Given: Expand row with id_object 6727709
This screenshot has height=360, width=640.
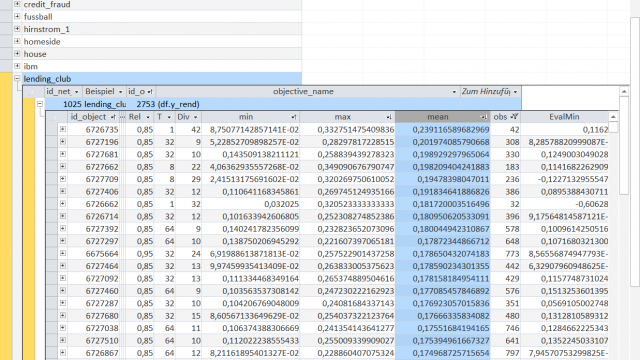Looking at the screenshot, I should pyautogui.click(x=62, y=179).
